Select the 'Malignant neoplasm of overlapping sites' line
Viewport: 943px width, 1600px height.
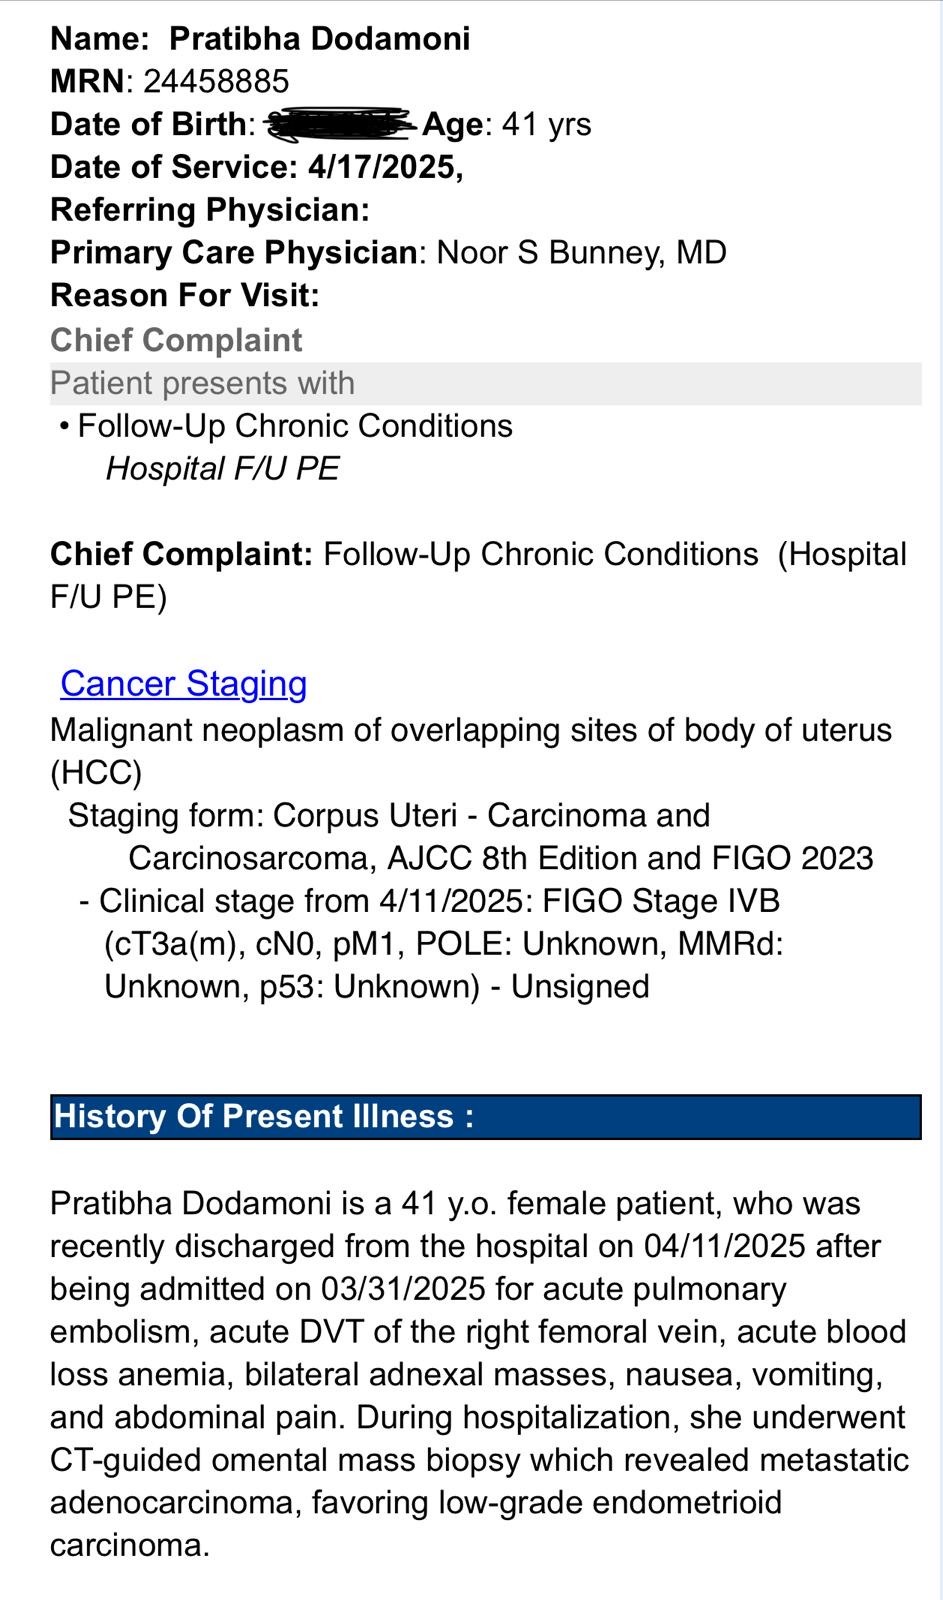(470, 730)
